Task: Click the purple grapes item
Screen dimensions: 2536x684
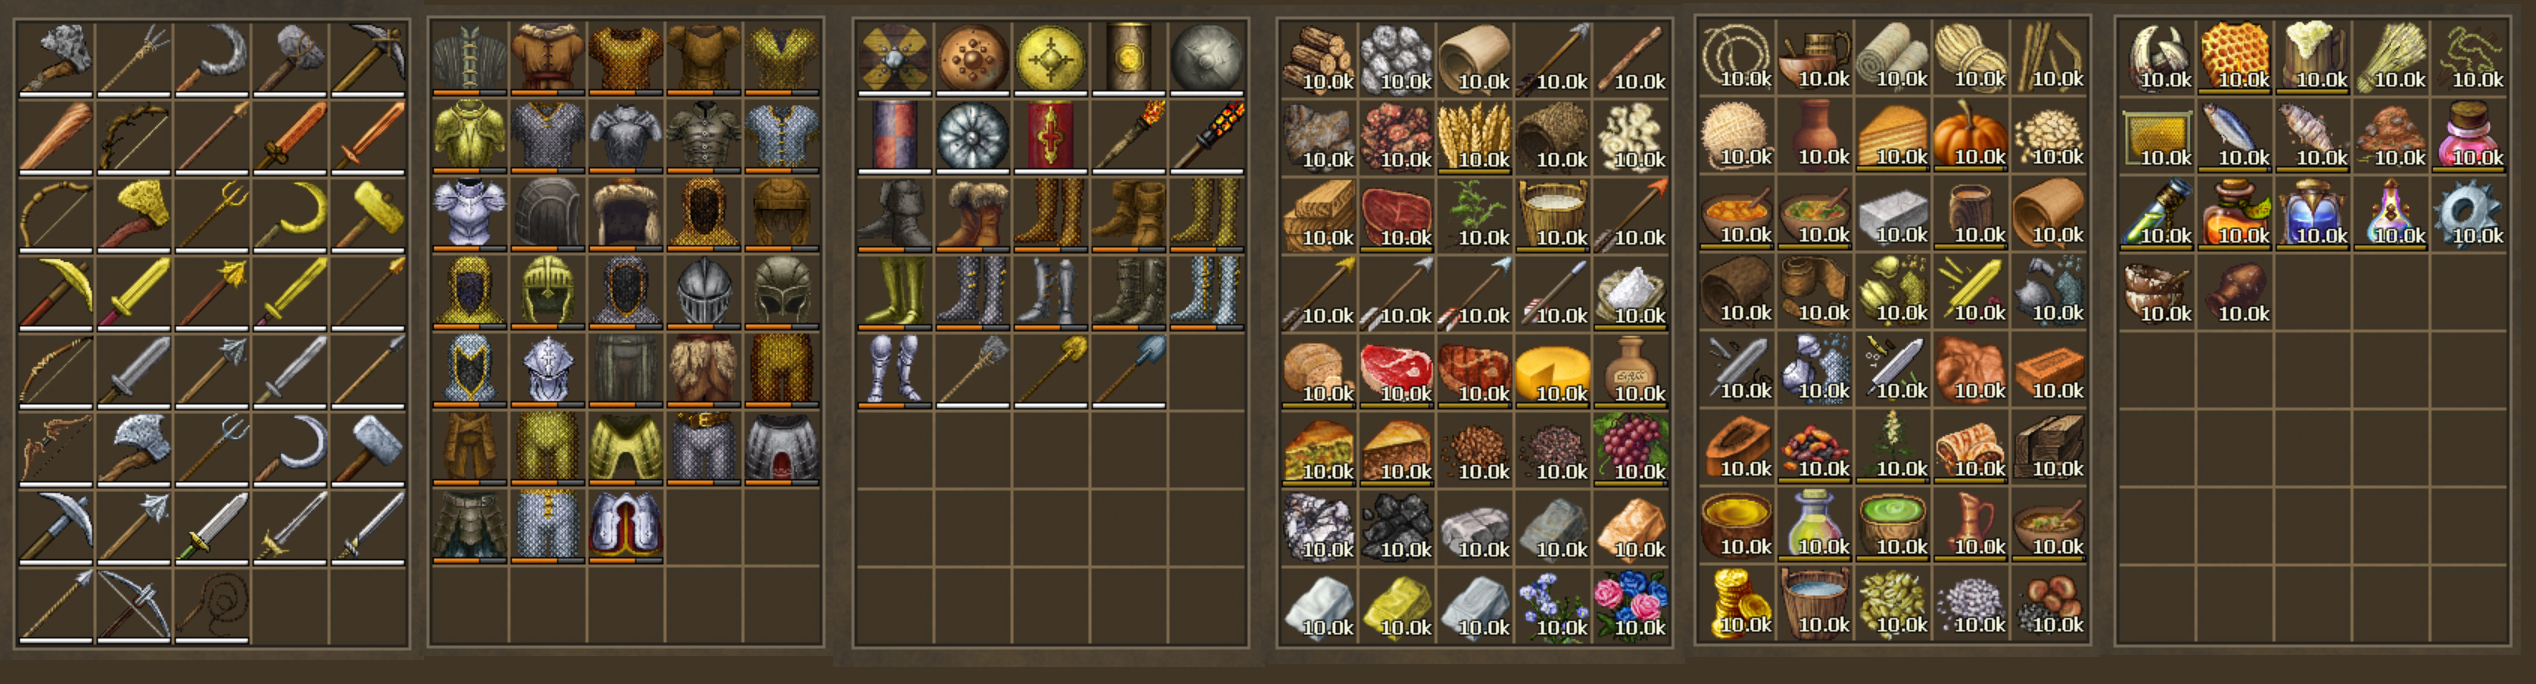Action: click(1631, 449)
